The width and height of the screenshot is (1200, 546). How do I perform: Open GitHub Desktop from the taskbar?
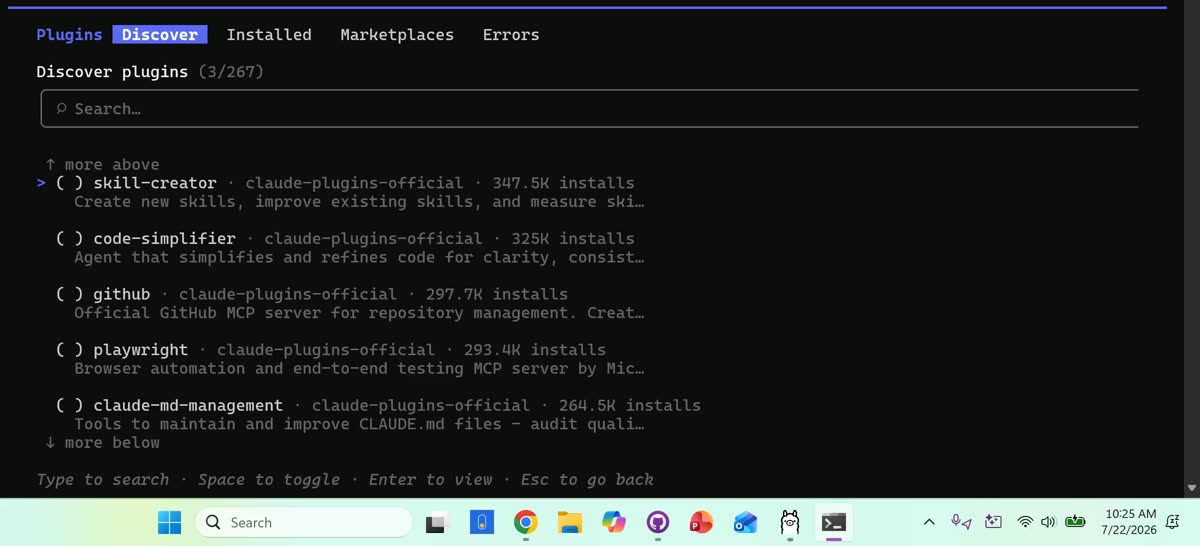[657, 522]
